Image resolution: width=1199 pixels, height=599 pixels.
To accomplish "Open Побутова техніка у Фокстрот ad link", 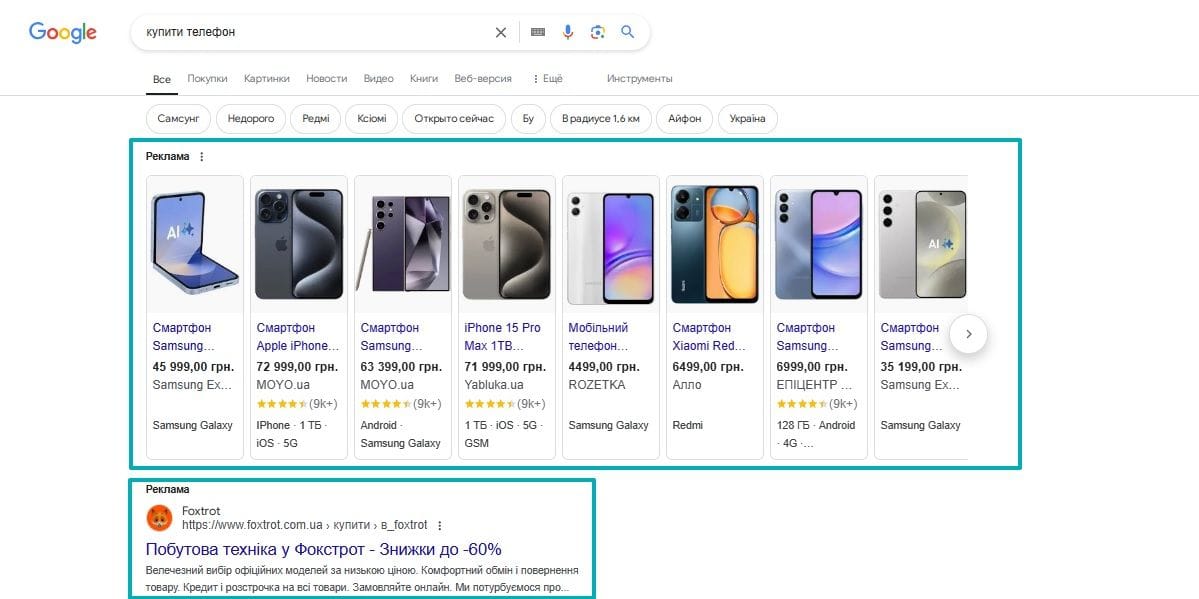I will click(x=323, y=549).
